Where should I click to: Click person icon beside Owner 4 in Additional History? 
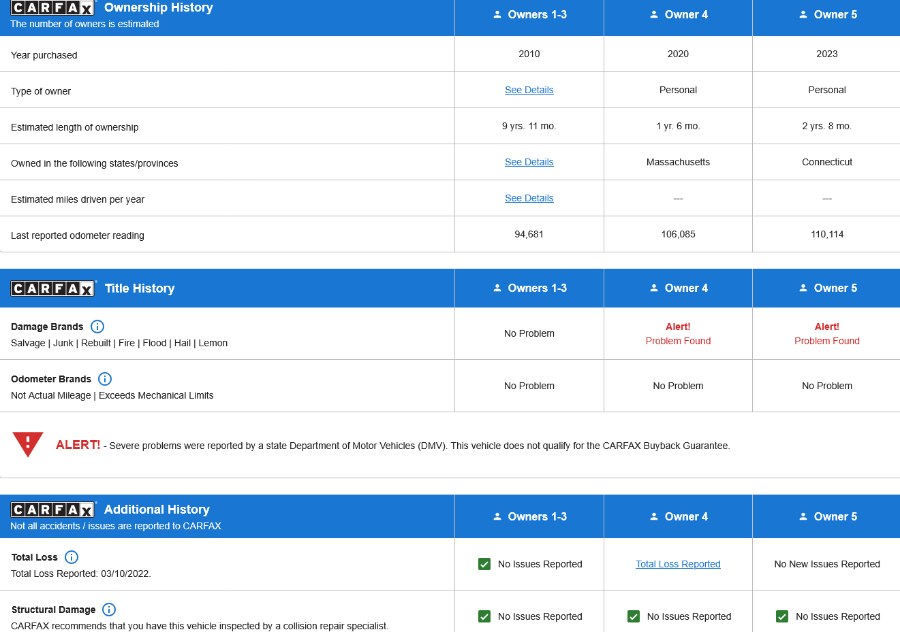click(654, 517)
